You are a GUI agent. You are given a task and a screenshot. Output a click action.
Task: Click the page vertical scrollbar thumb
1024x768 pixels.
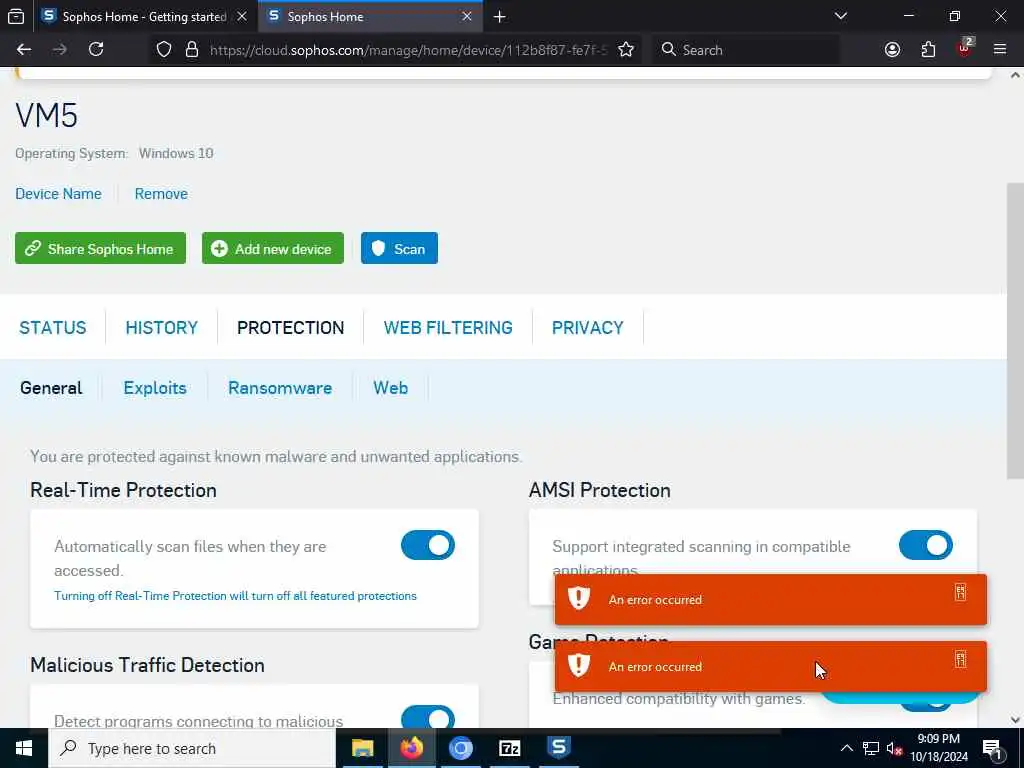click(x=1015, y=330)
